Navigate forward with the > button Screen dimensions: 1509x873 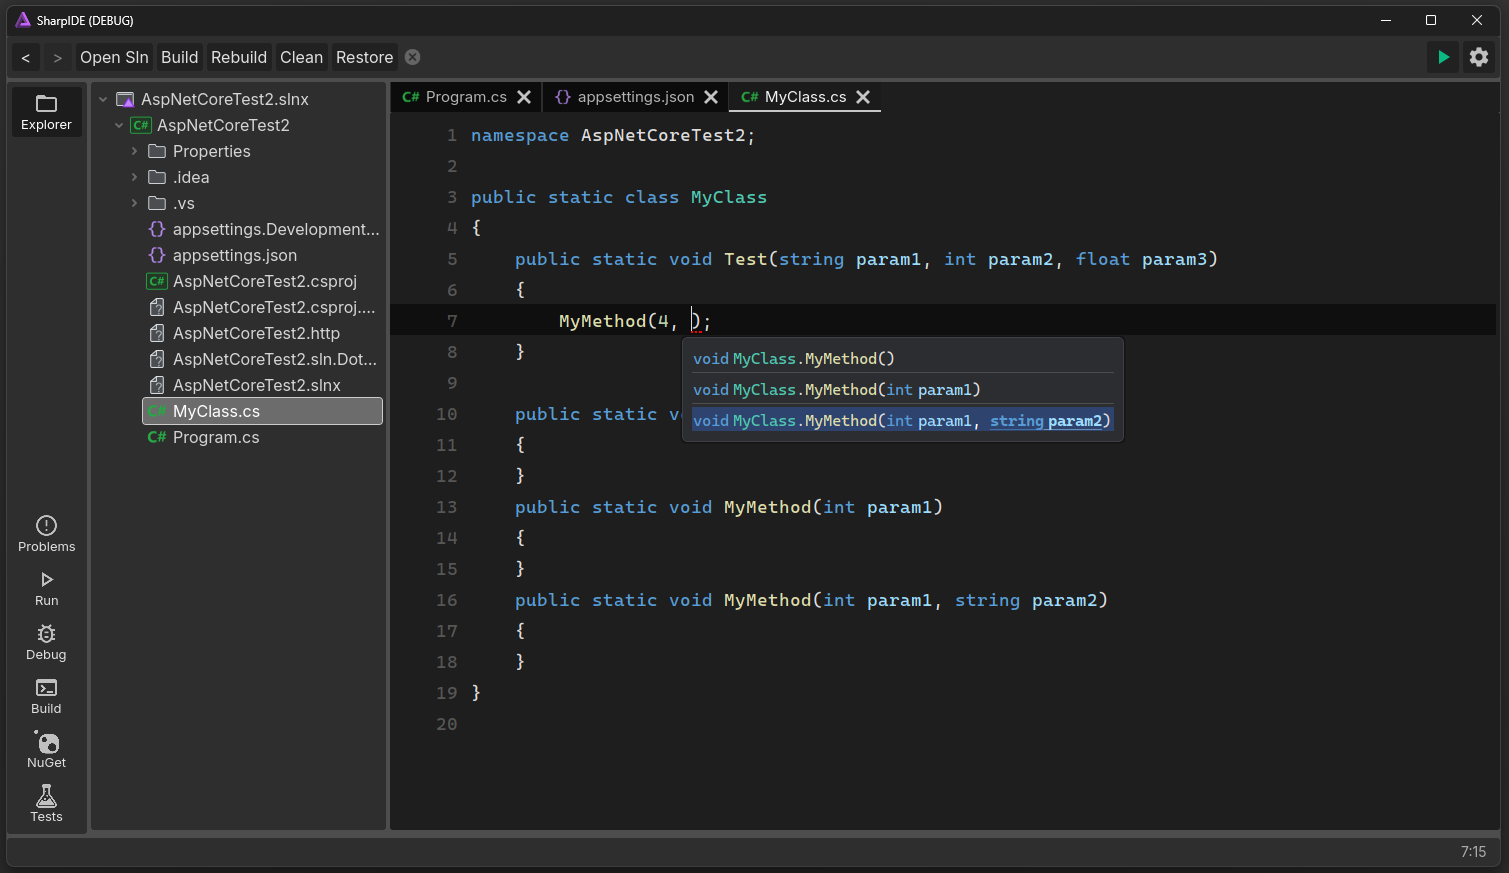point(58,57)
